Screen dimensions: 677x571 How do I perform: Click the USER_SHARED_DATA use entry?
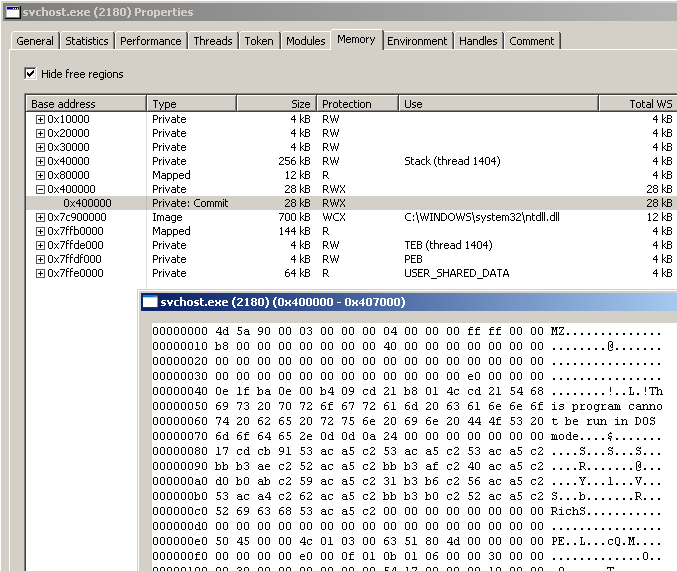pos(456,273)
